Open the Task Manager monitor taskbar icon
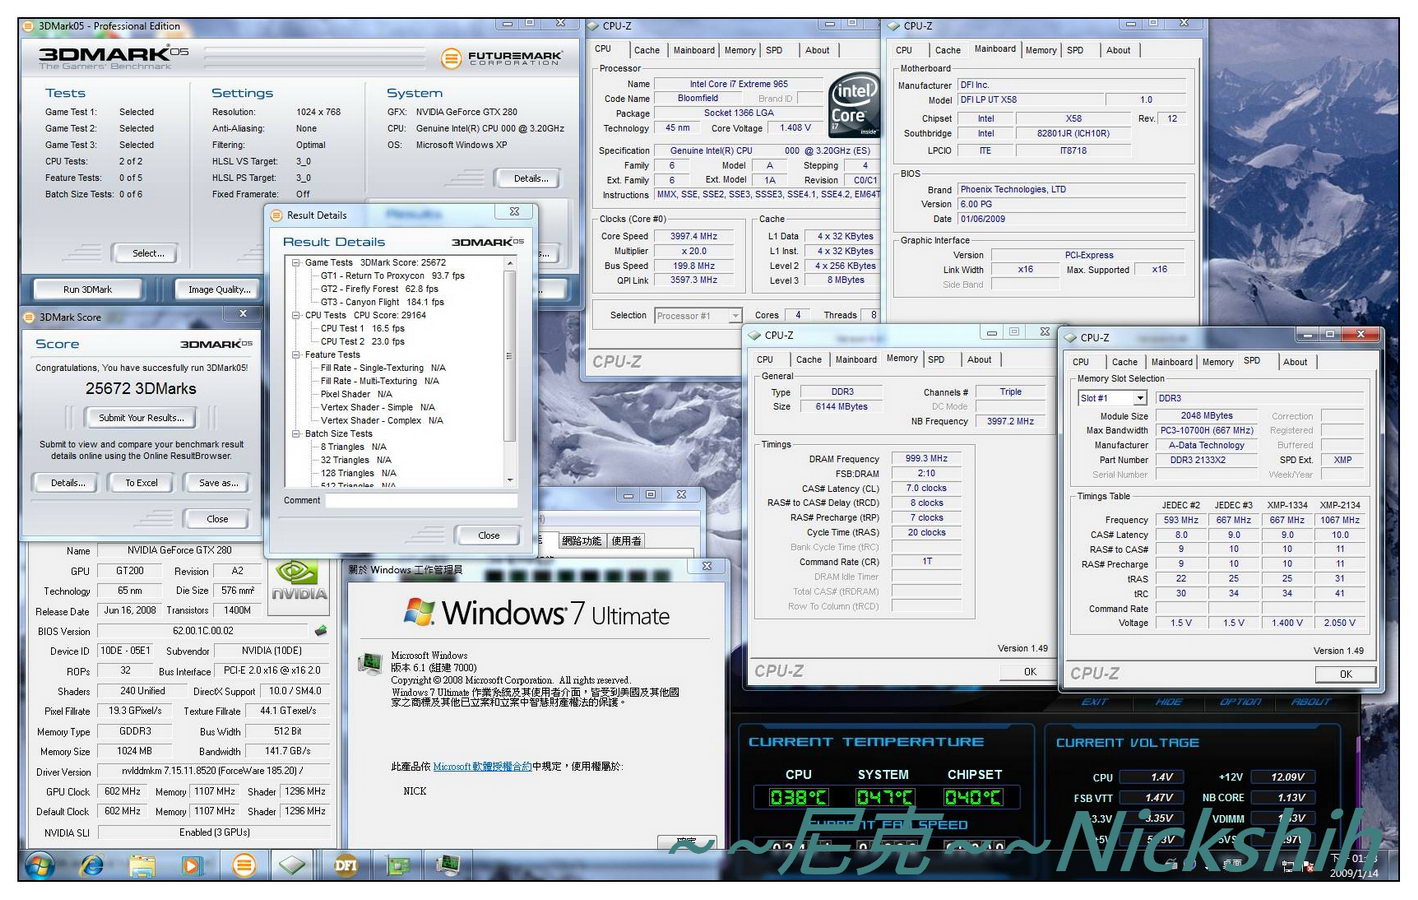1418x900 pixels. [448, 864]
